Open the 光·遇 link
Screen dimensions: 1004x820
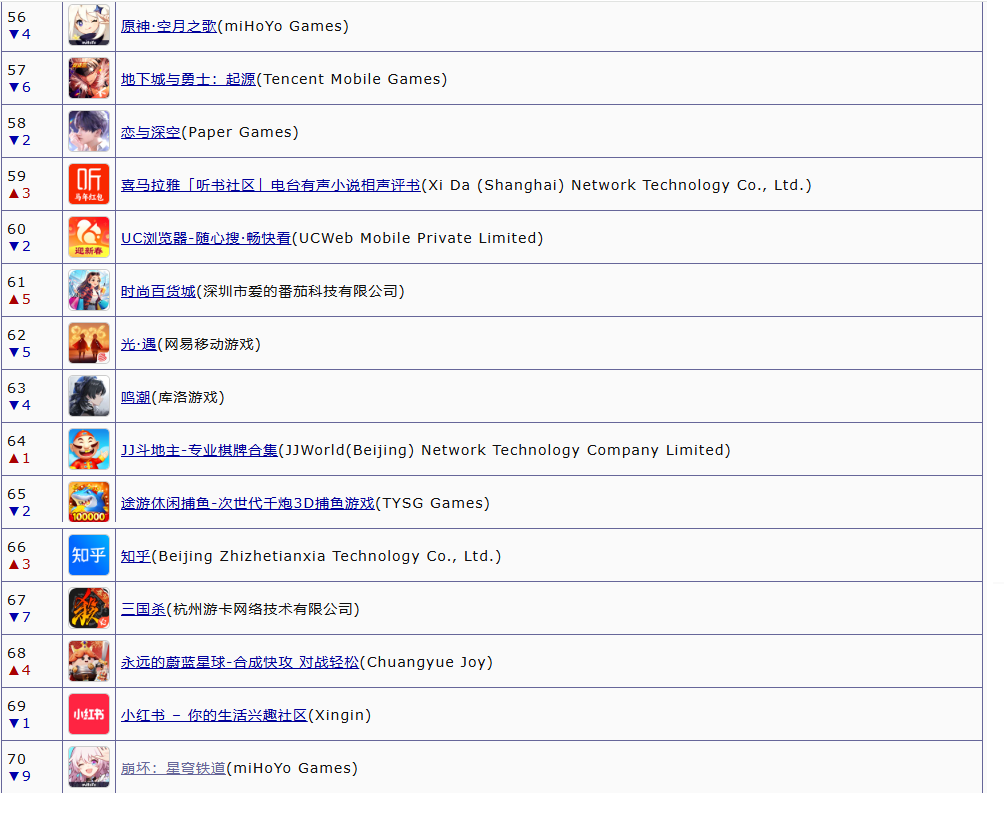click(x=139, y=344)
